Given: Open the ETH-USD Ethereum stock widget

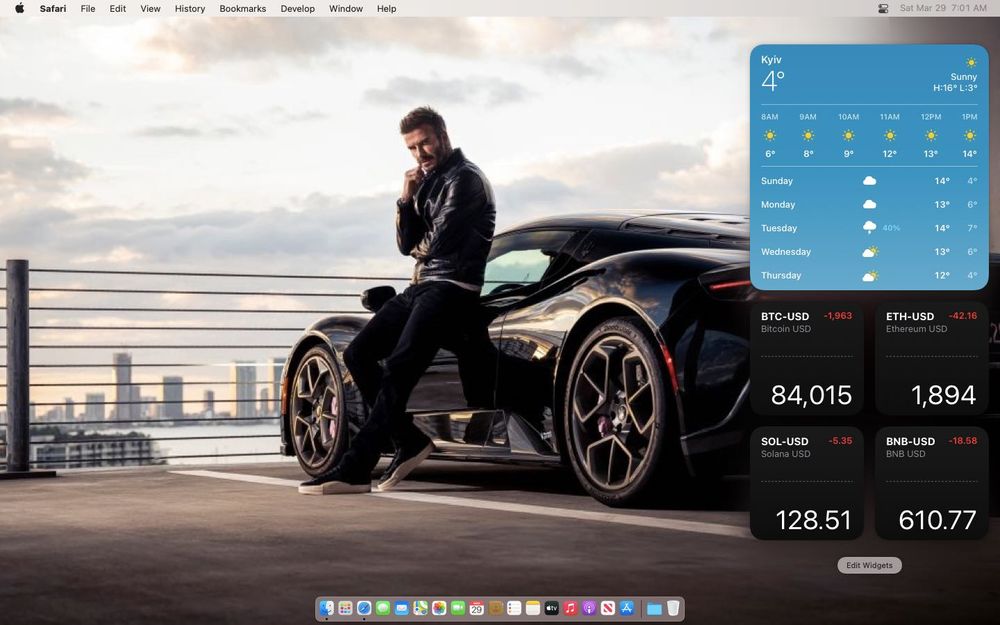Looking at the screenshot, I should (932, 359).
